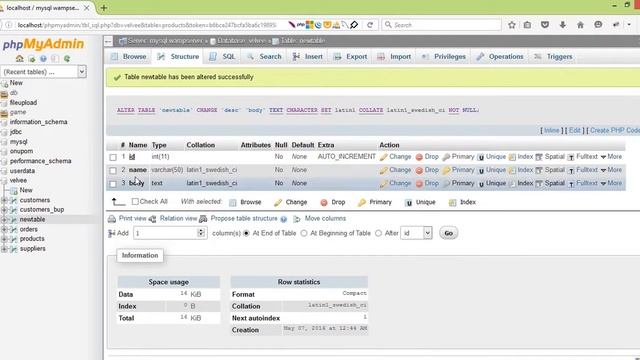Open the Recent tables dropdown
640x360 pixels.
(x=43, y=72)
